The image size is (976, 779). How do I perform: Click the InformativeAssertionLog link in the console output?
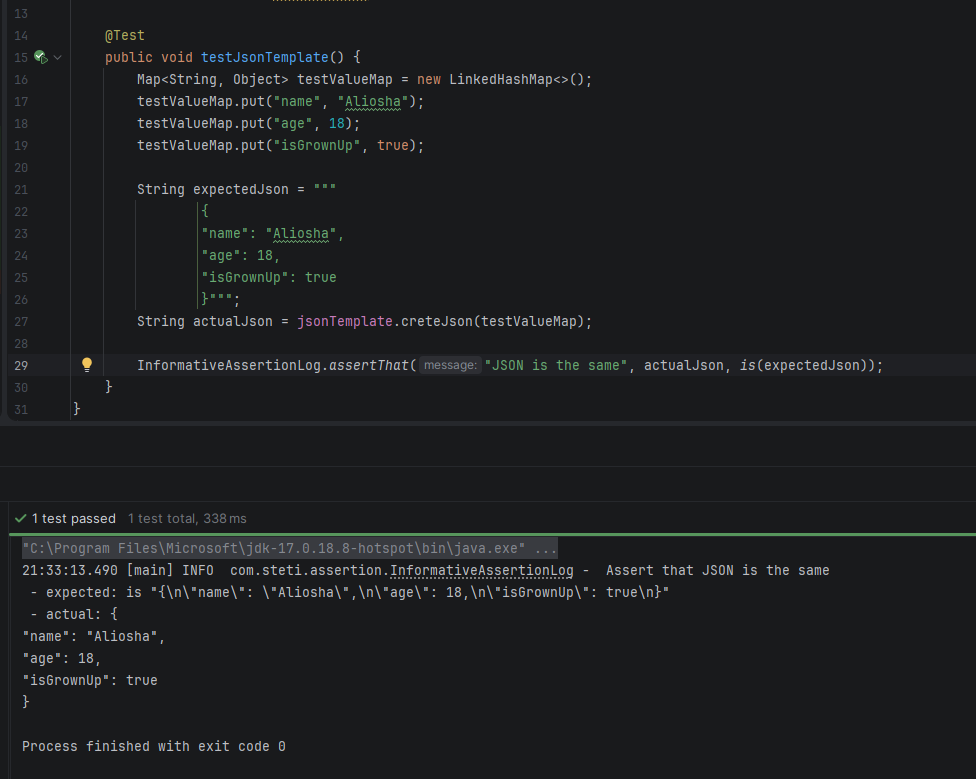[482, 571]
